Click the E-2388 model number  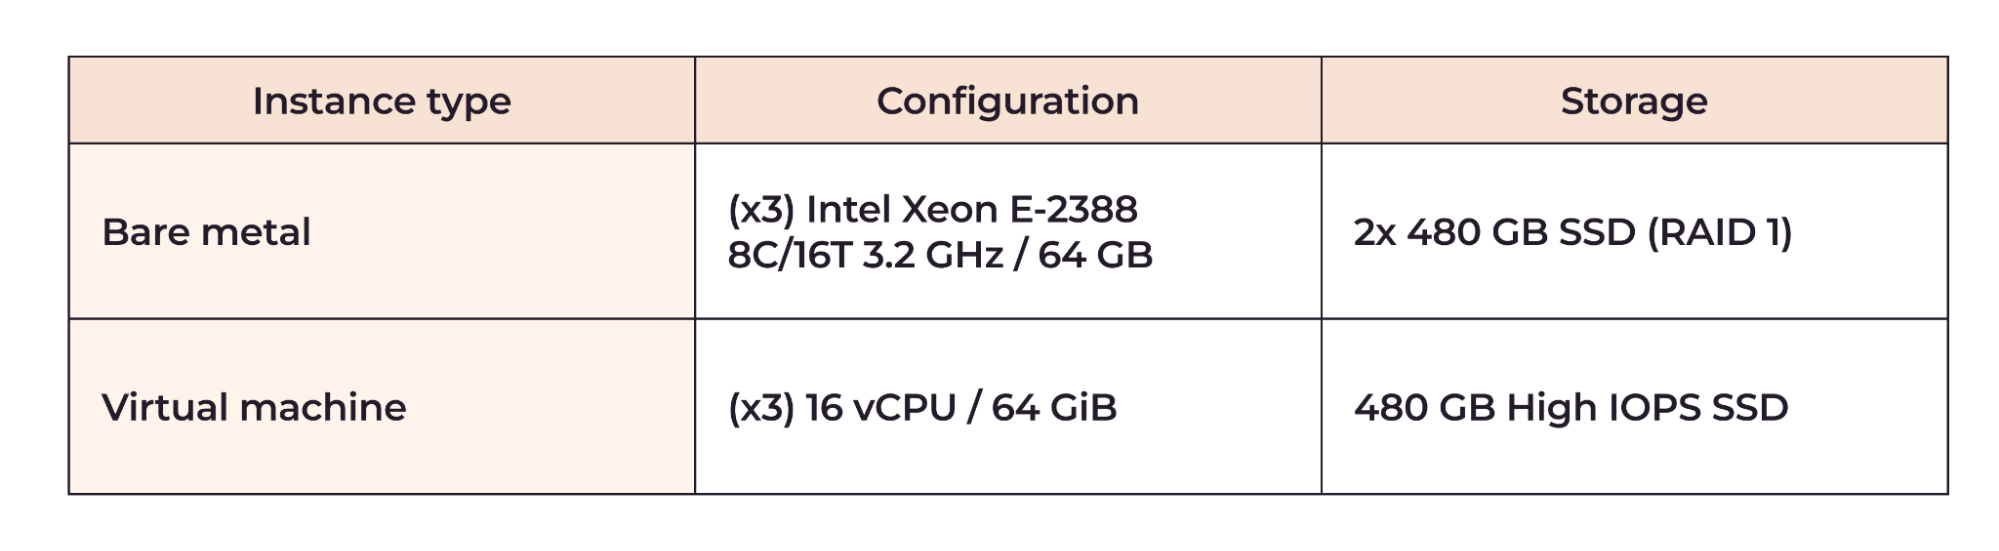pyautogui.click(x=1074, y=209)
